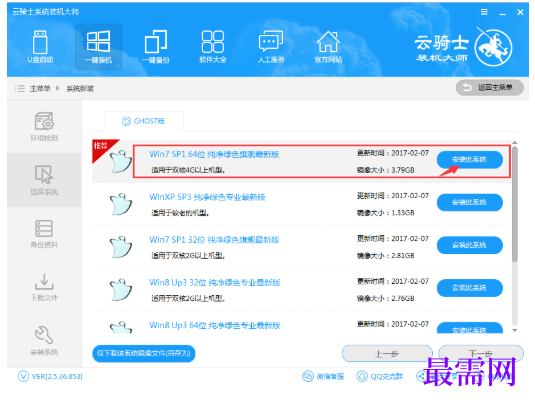
Task: Click the system list scrollbar thumb
Action: 515,204
